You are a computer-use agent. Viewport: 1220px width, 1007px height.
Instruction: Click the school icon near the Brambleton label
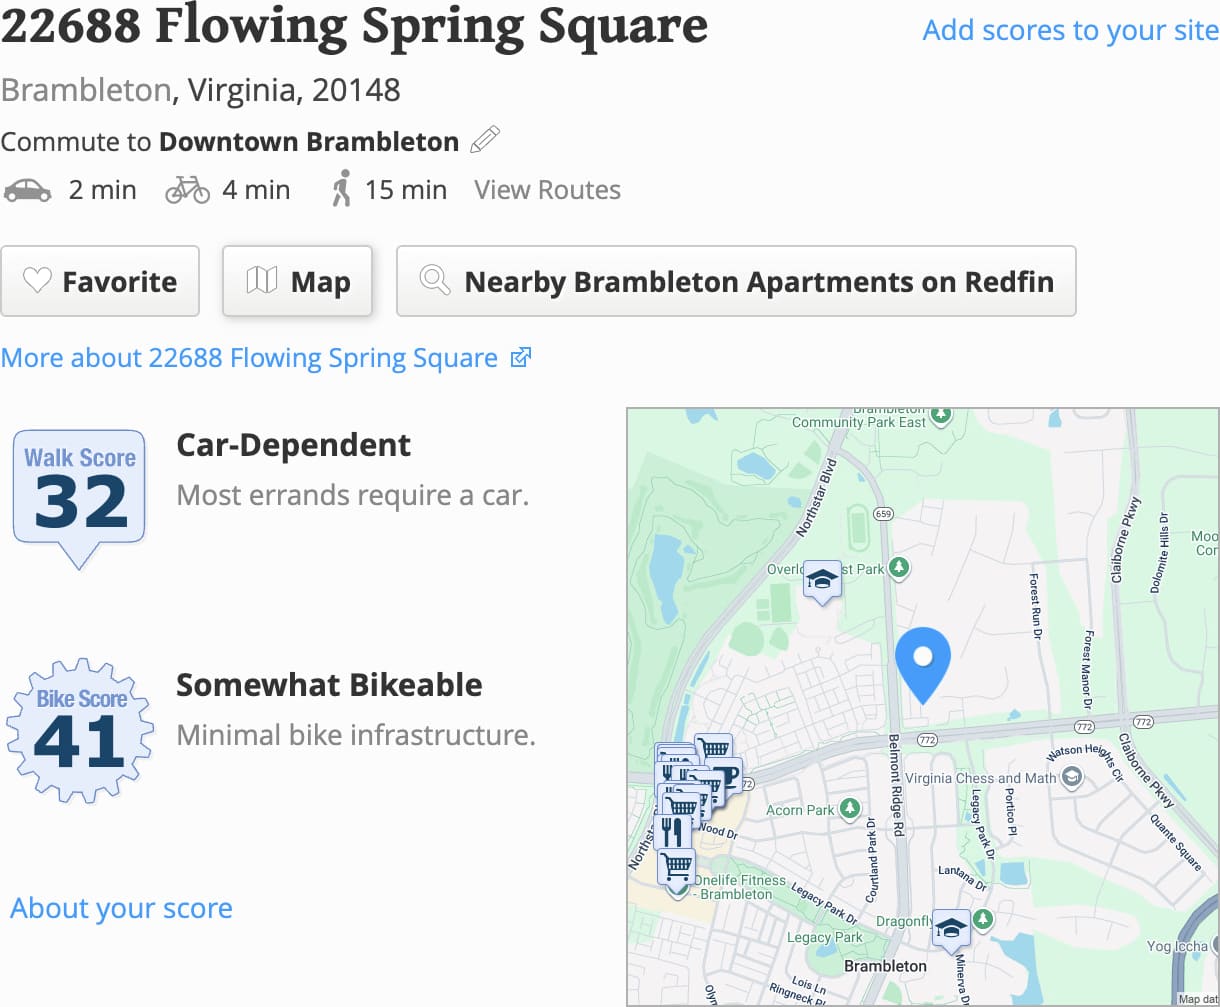point(949,925)
